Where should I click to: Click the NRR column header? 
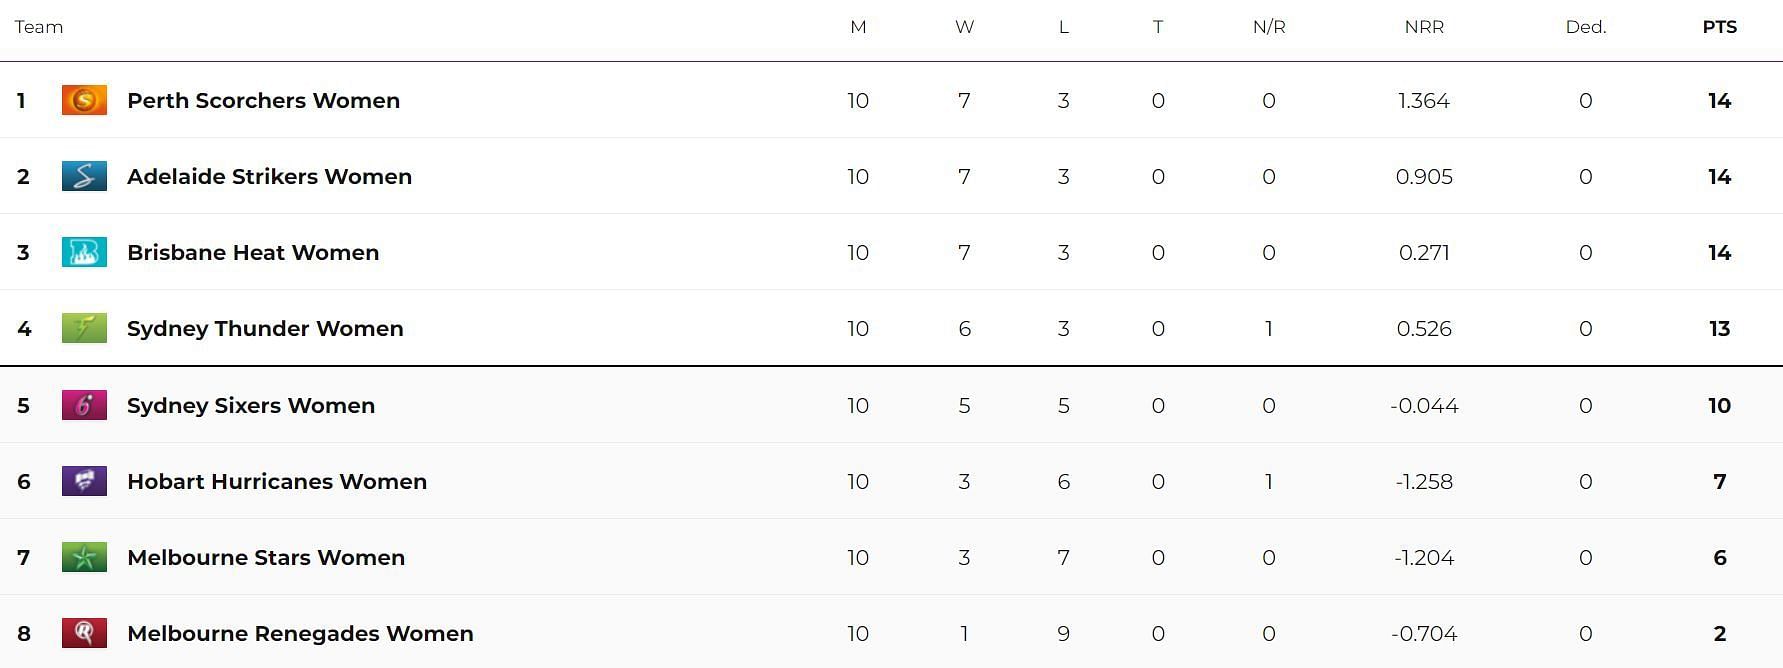1424,27
